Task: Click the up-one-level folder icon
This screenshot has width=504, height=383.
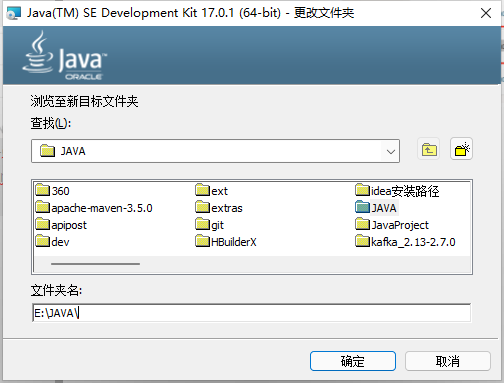Action: [429, 149]
